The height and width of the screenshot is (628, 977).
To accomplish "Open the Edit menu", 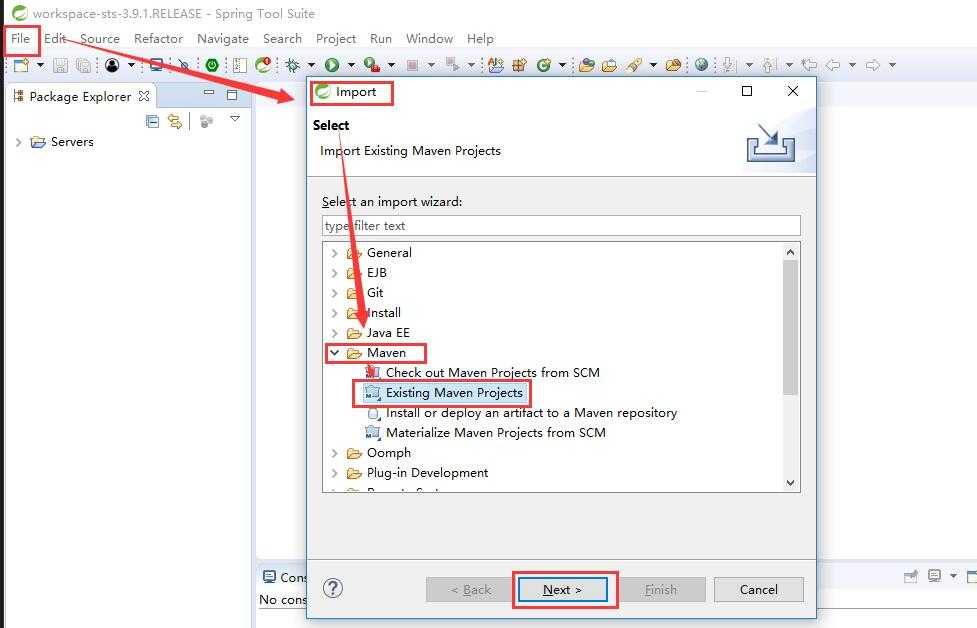I will coord(55,39).
